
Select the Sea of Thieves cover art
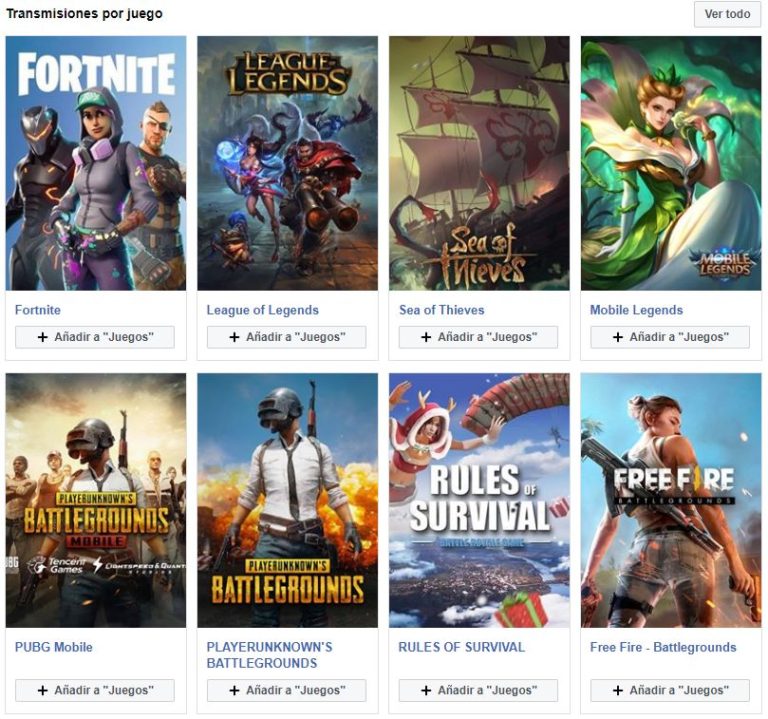pyautogui.click(x=479, y=163)
